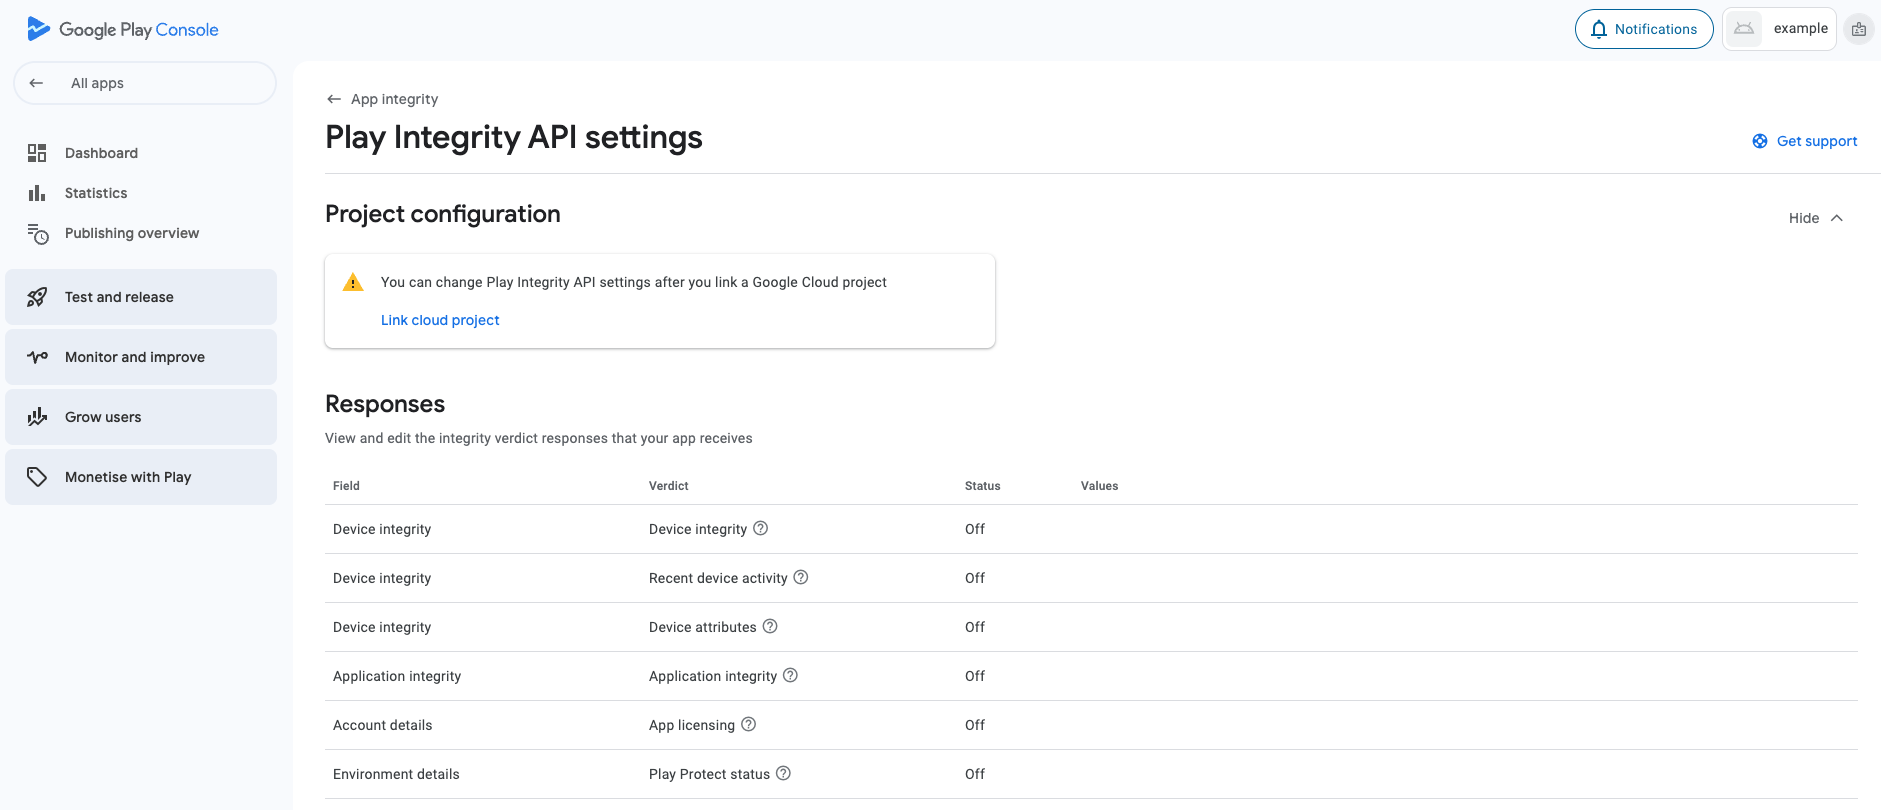Click Application integrity help icon

790,675
